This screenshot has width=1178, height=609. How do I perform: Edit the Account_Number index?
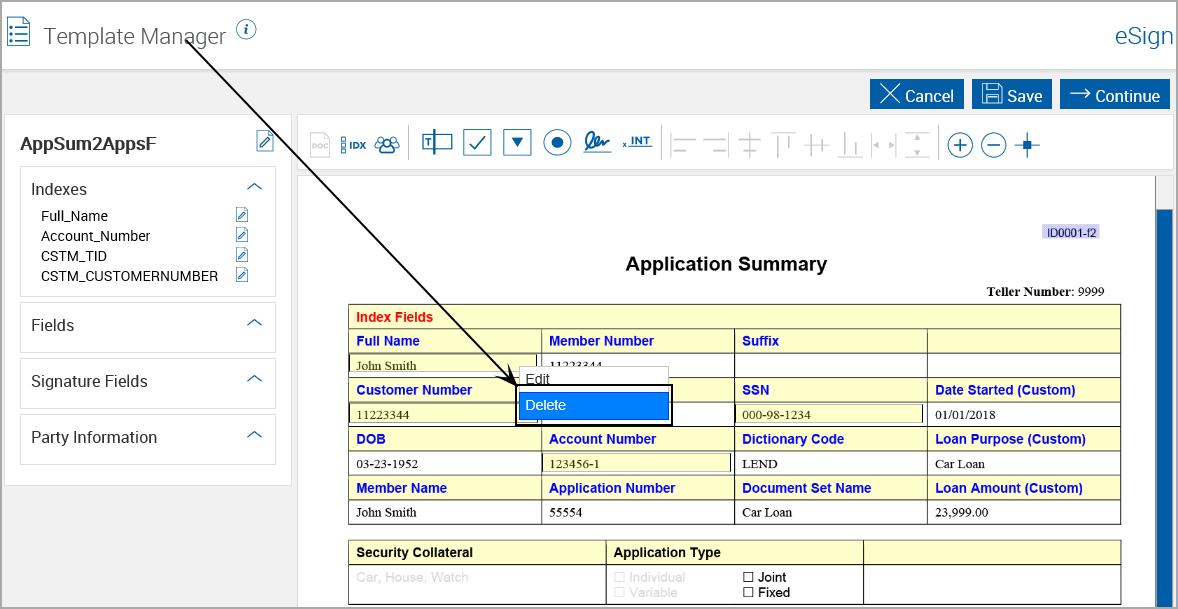(242, 236)
